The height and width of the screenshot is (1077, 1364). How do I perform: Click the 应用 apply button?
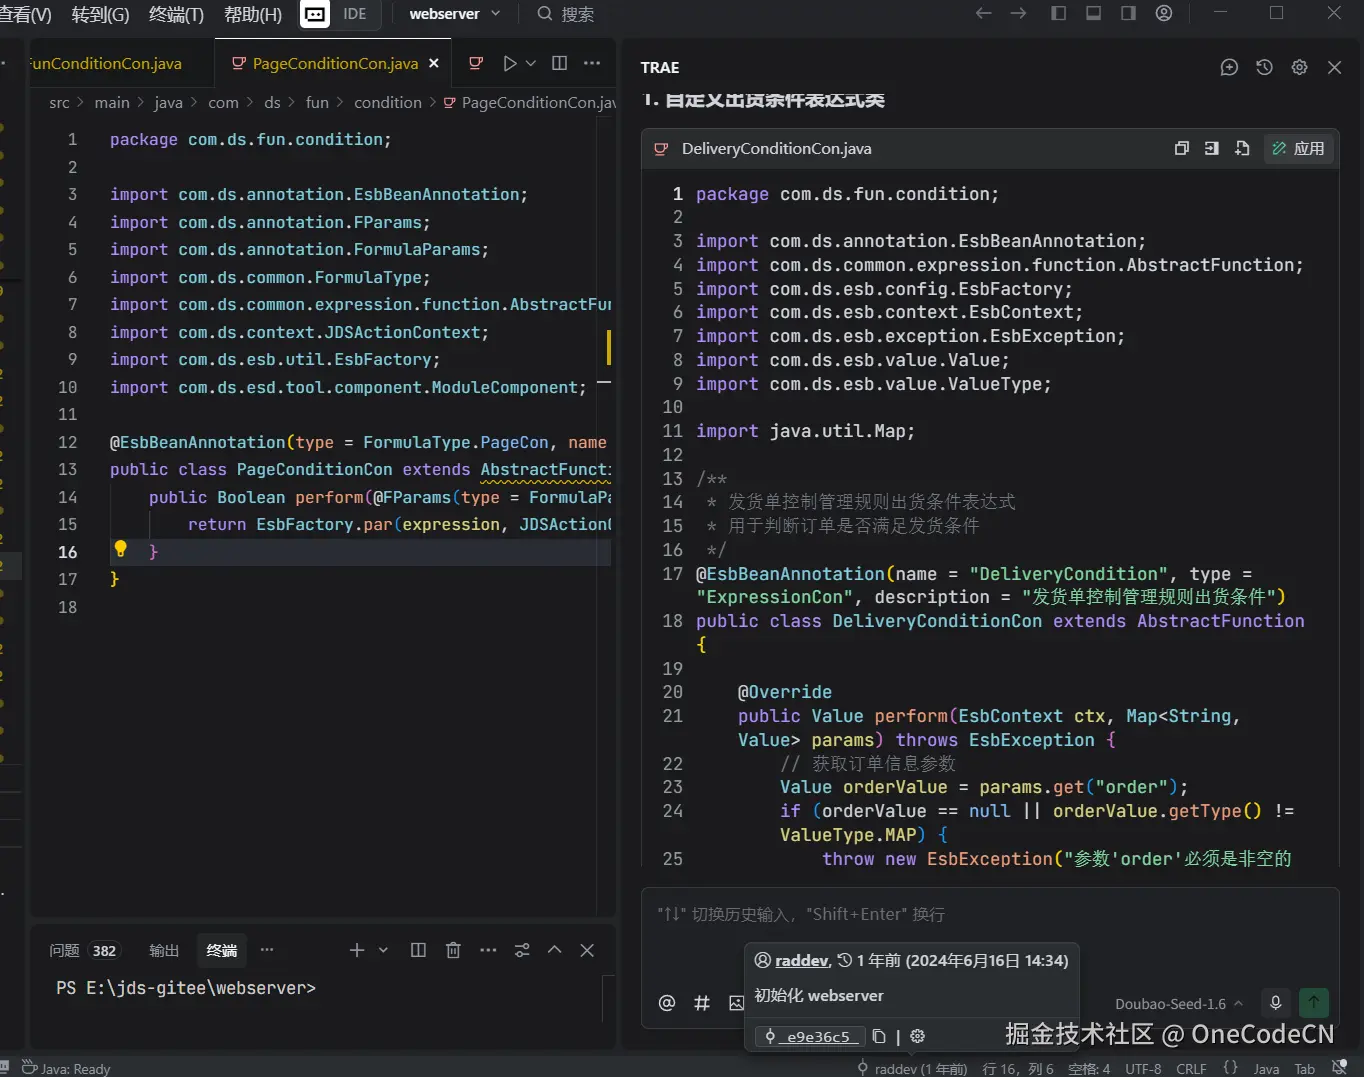pos(1298,148)
